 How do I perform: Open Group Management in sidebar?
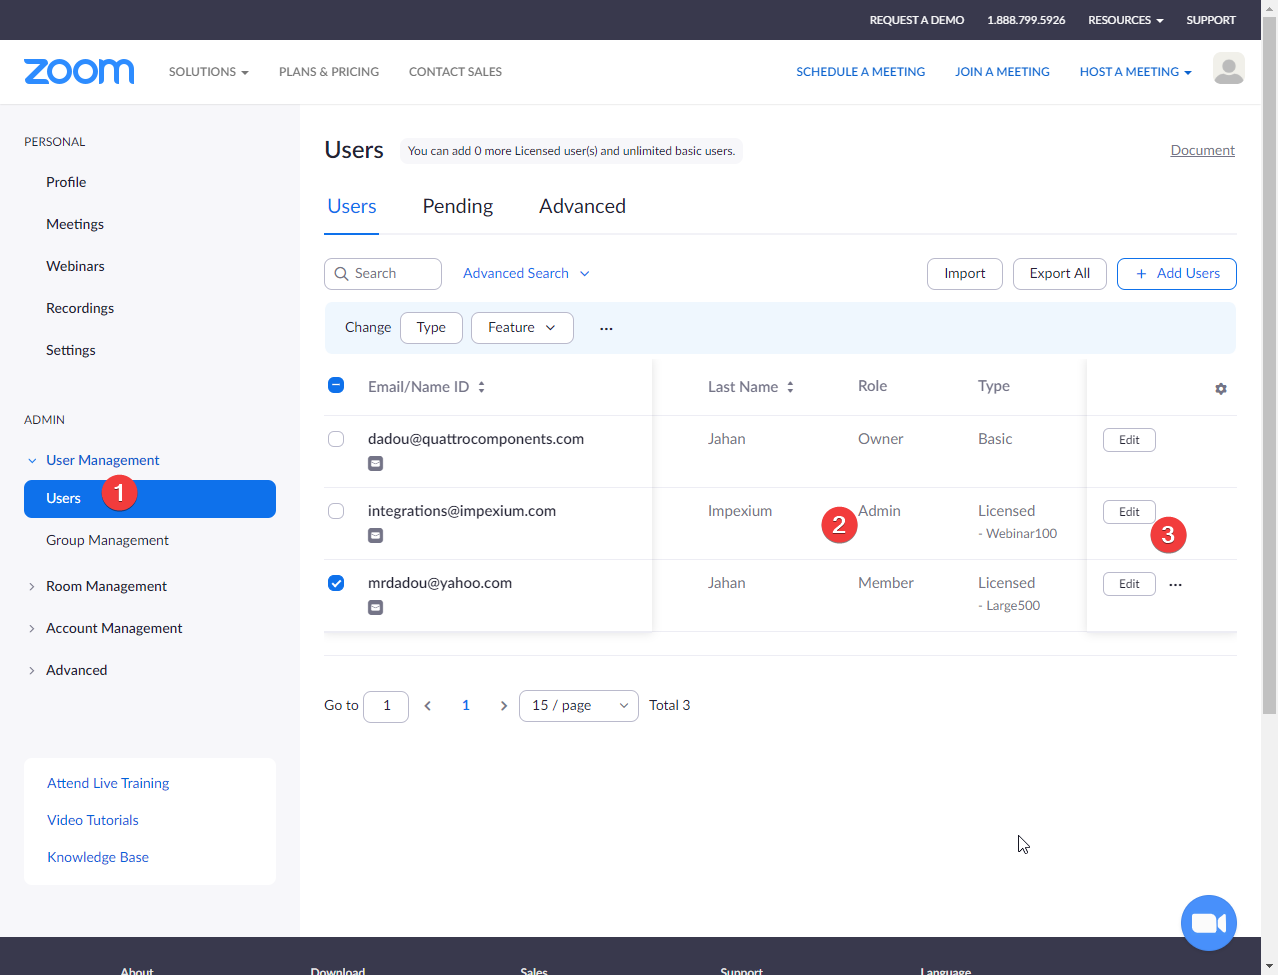coord(107,540)
